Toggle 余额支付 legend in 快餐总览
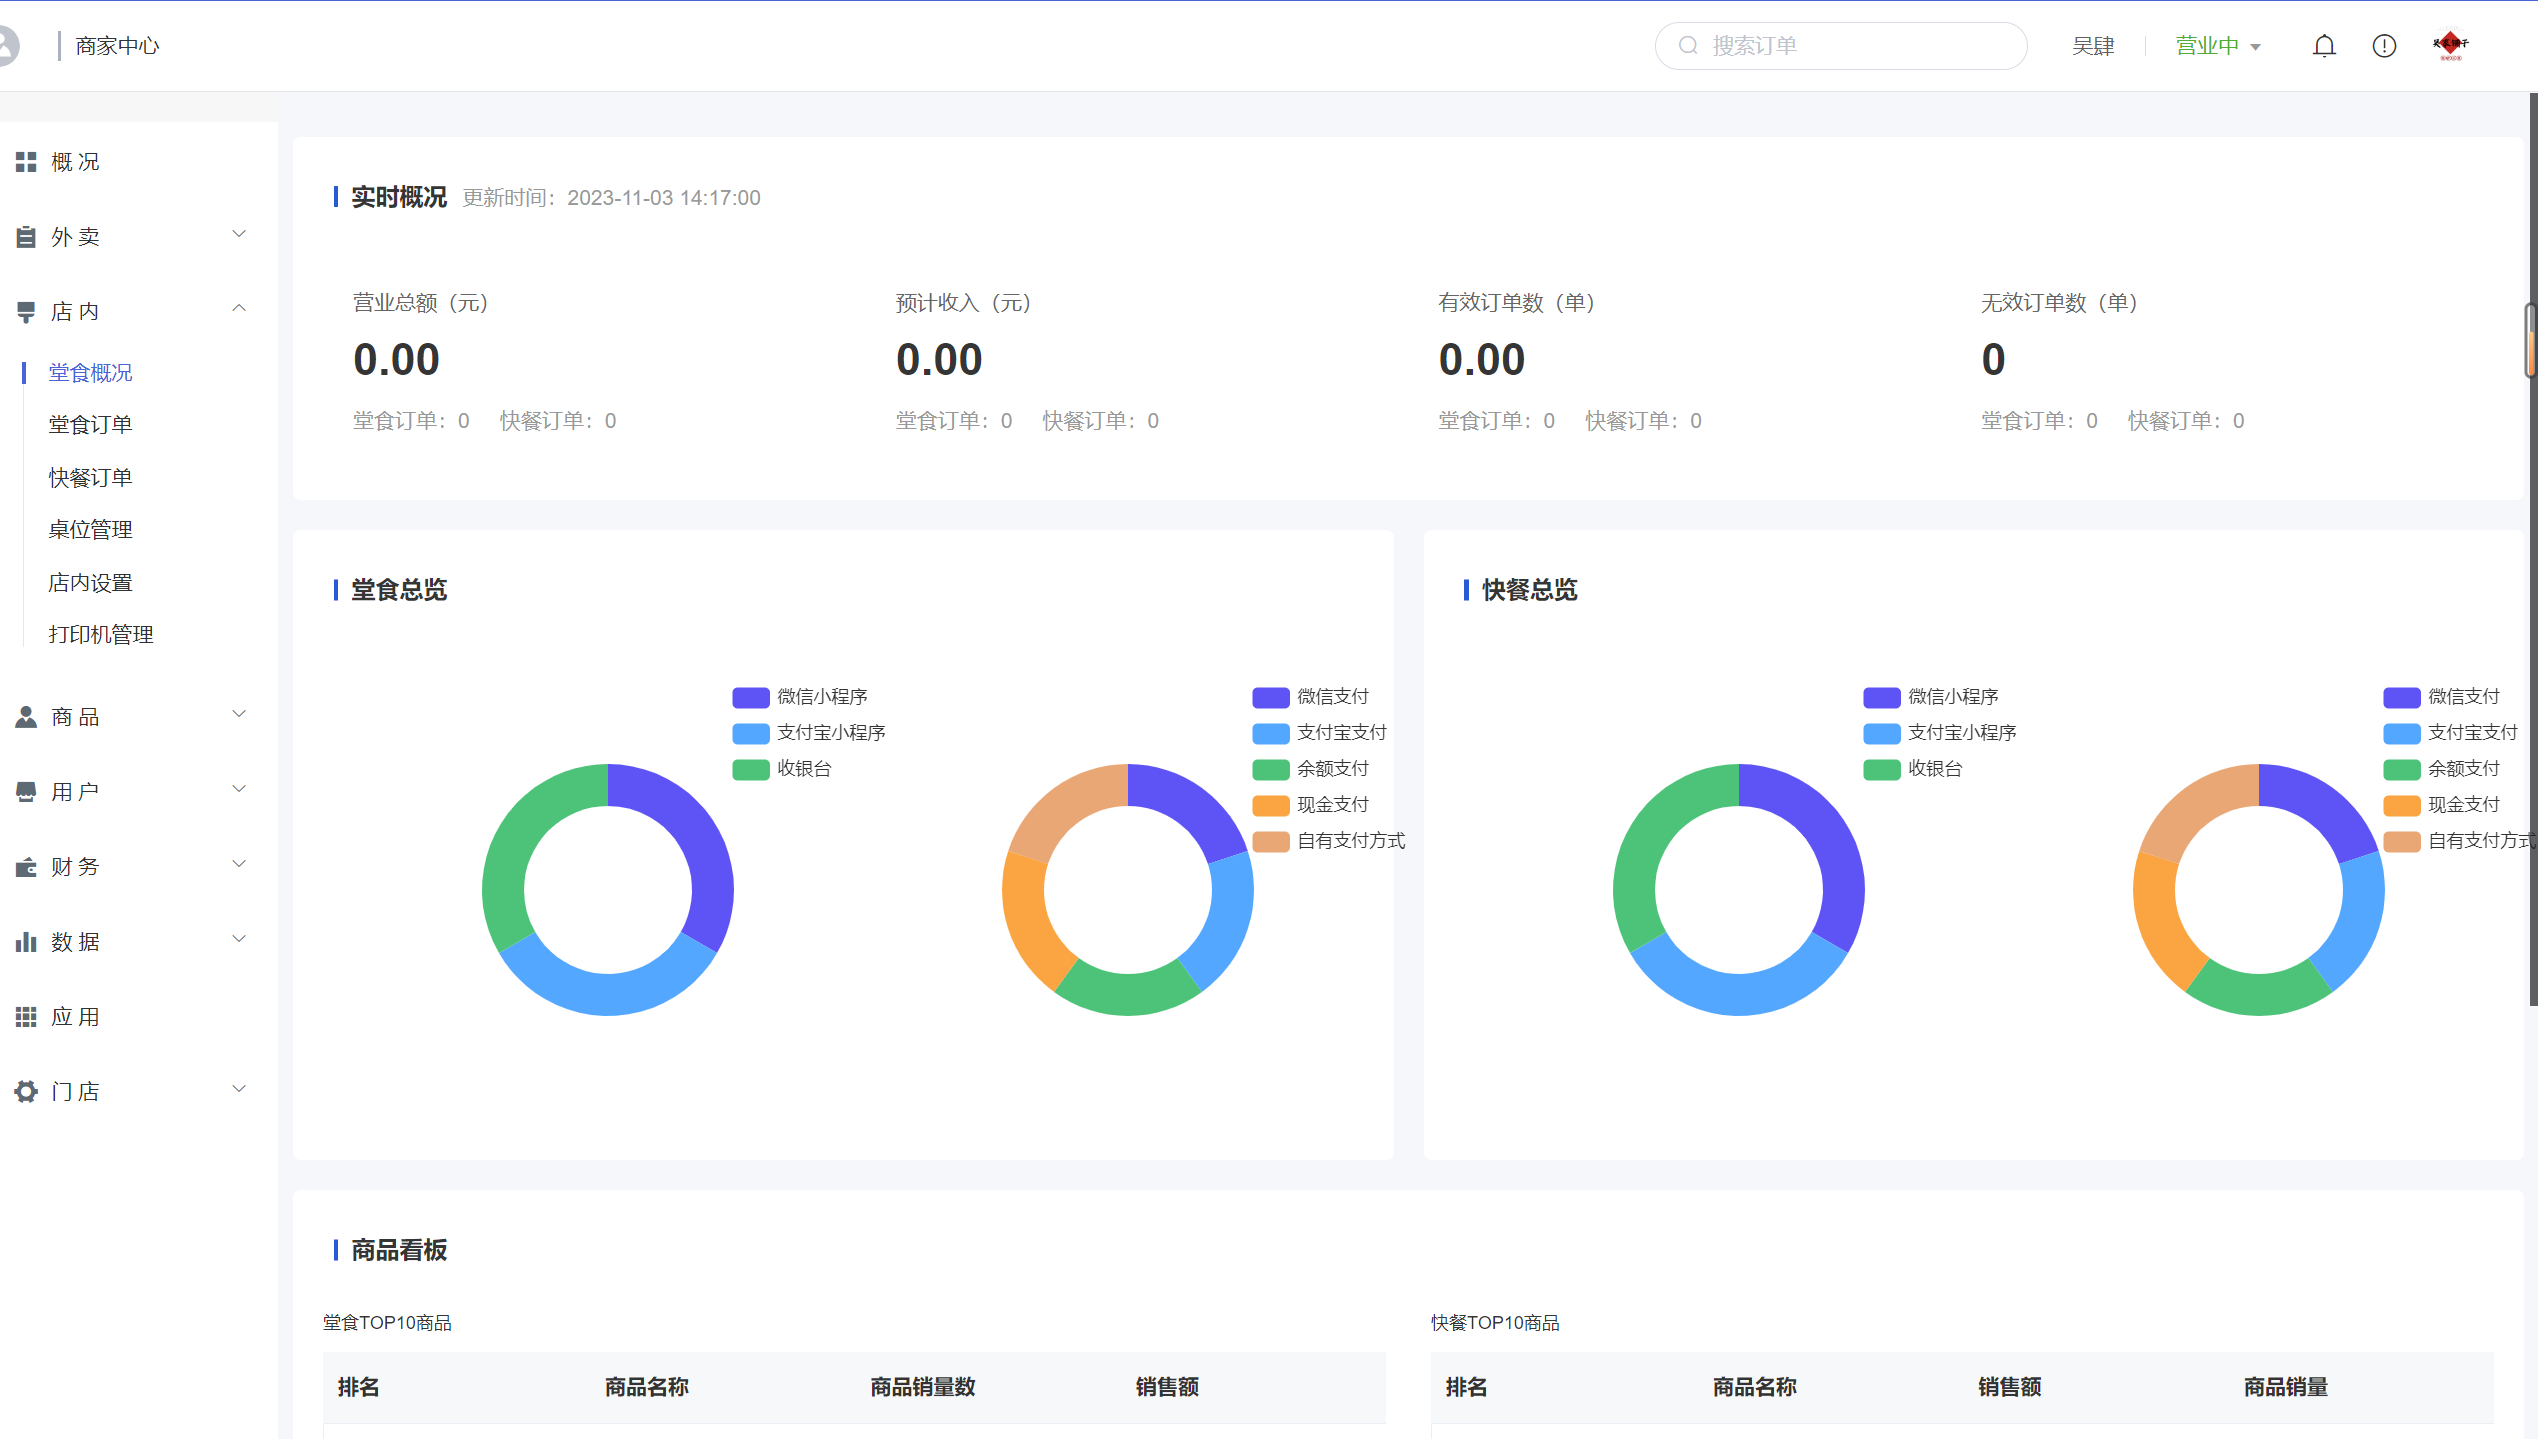Image resolution: width=2538 pixels, height=1439 pixels. click(x=2442, y=769)
